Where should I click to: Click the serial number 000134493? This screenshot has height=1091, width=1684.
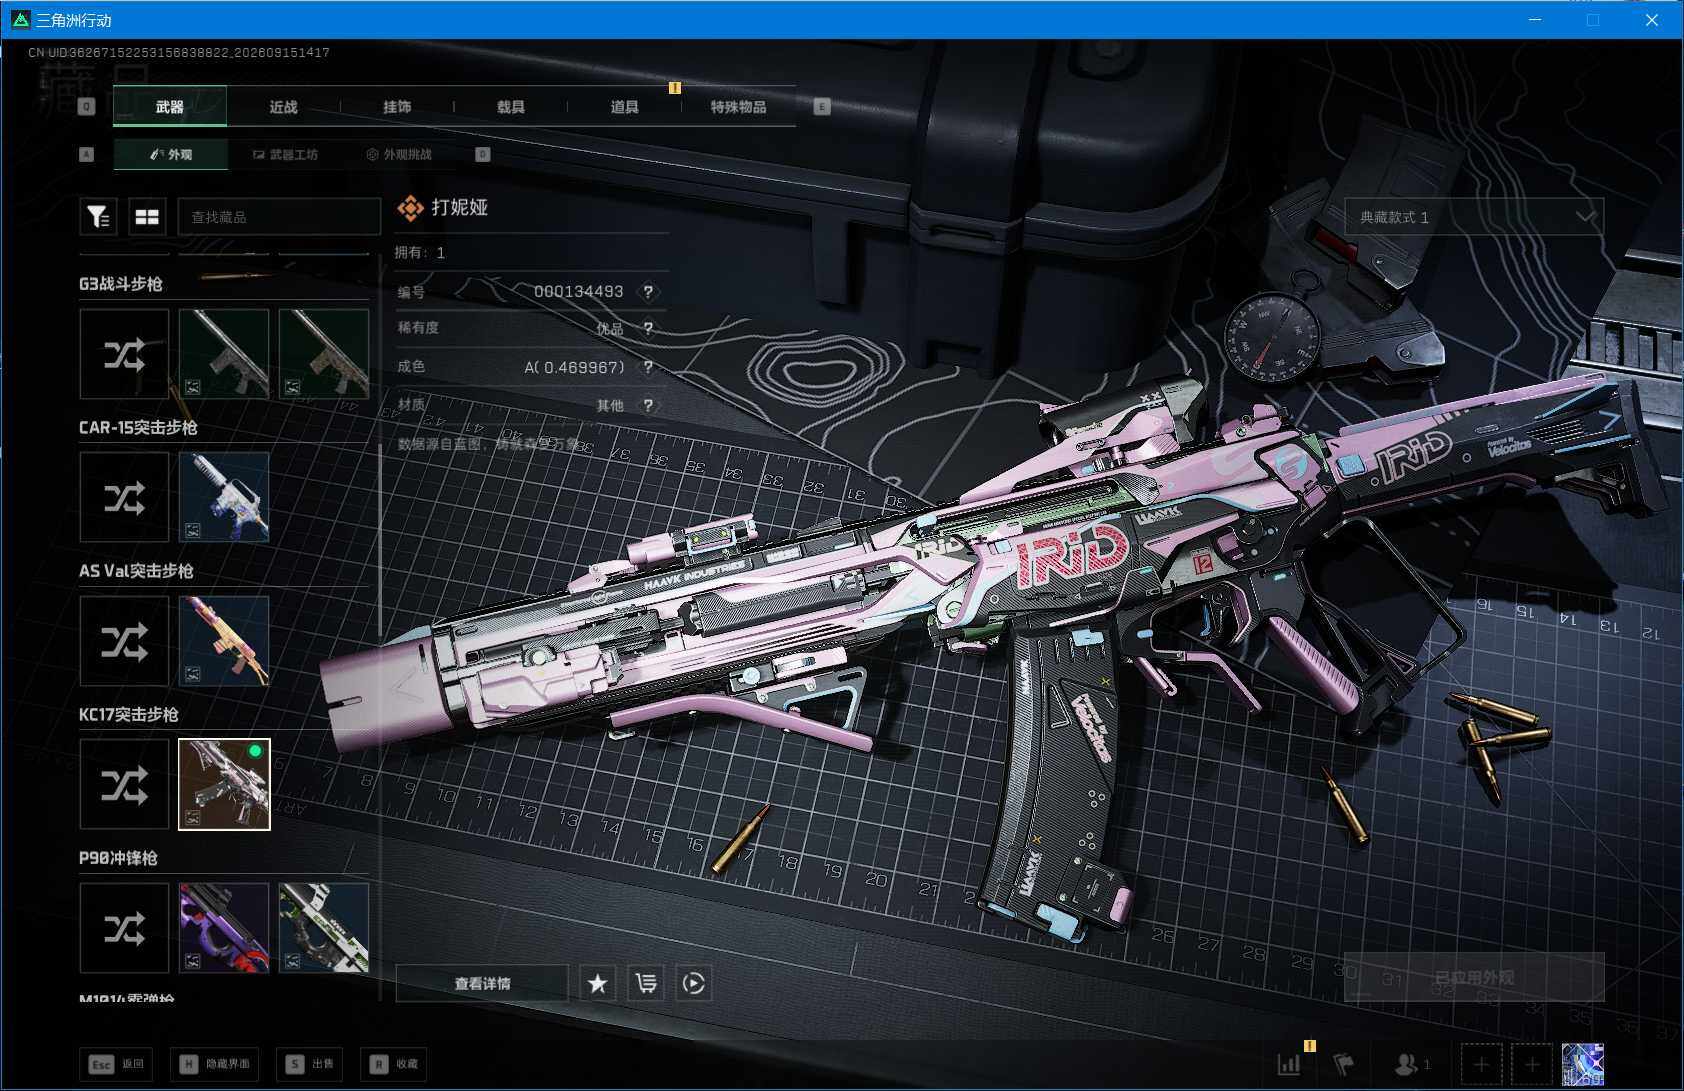tap(578, 292)
